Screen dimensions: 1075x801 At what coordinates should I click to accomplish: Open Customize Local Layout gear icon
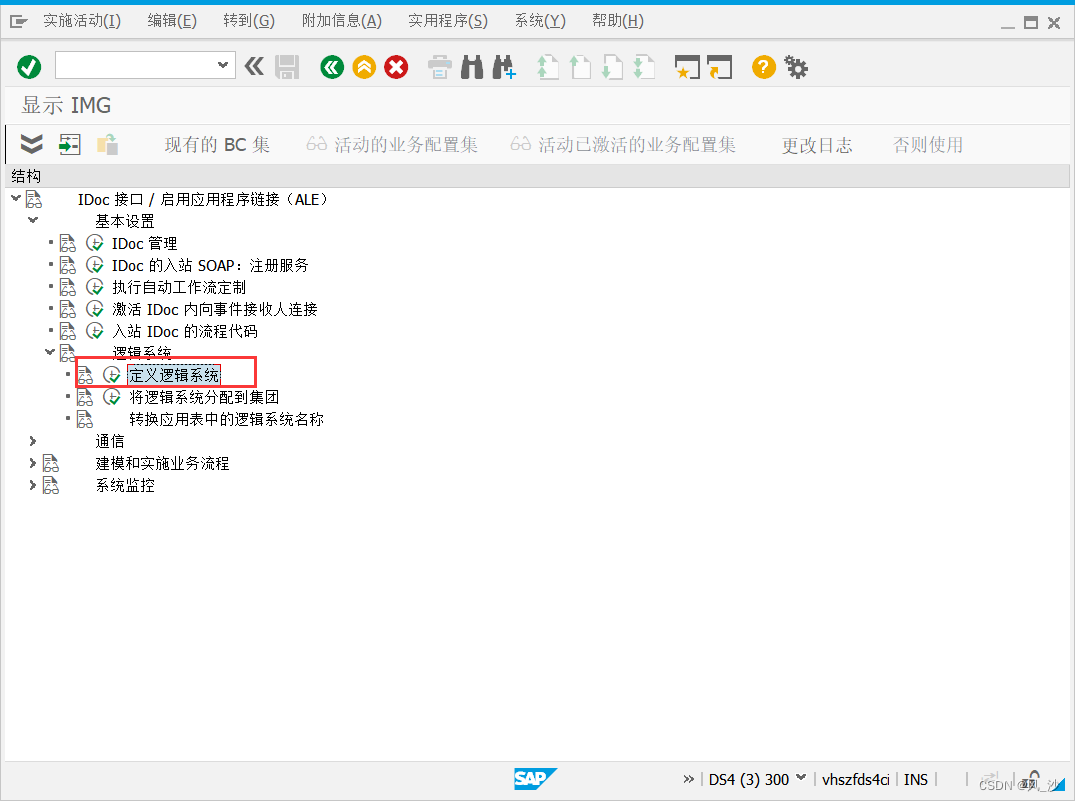tap(795, 67)
